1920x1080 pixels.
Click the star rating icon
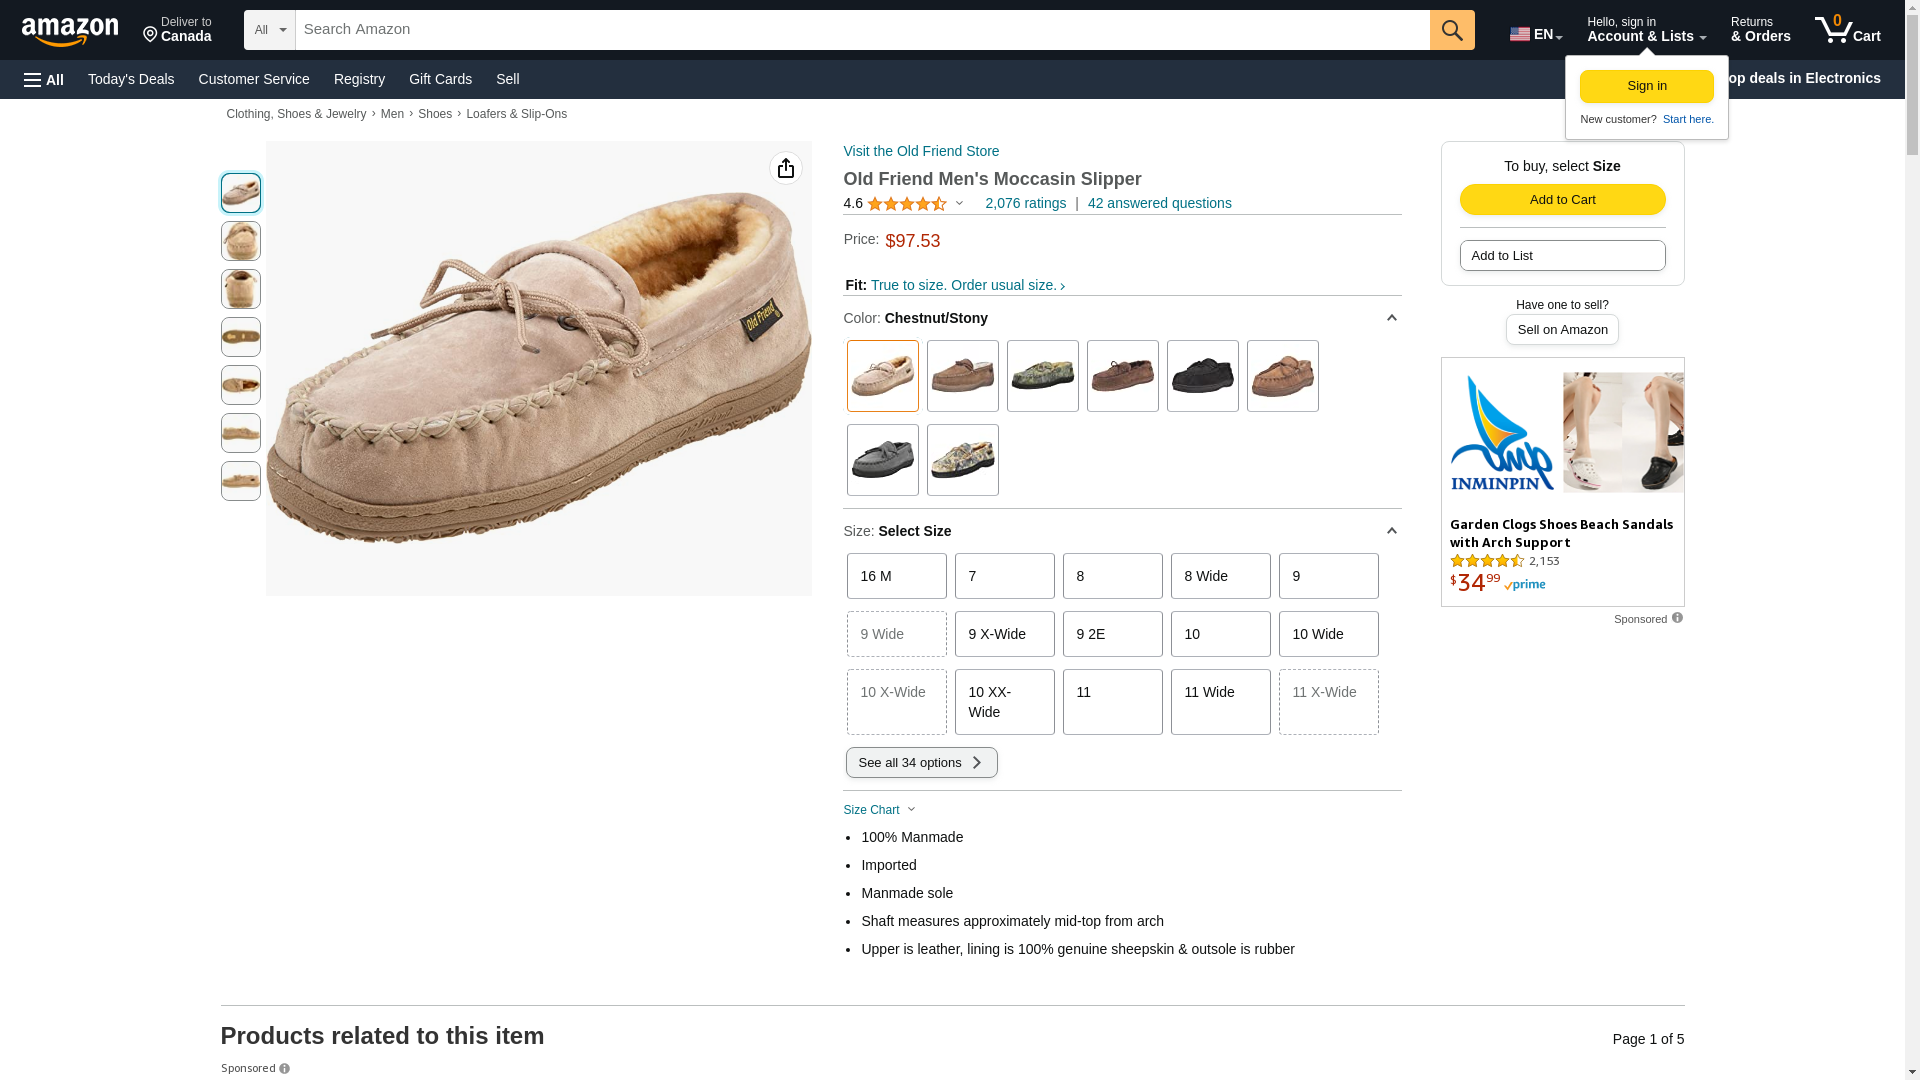tap(906, 204)
